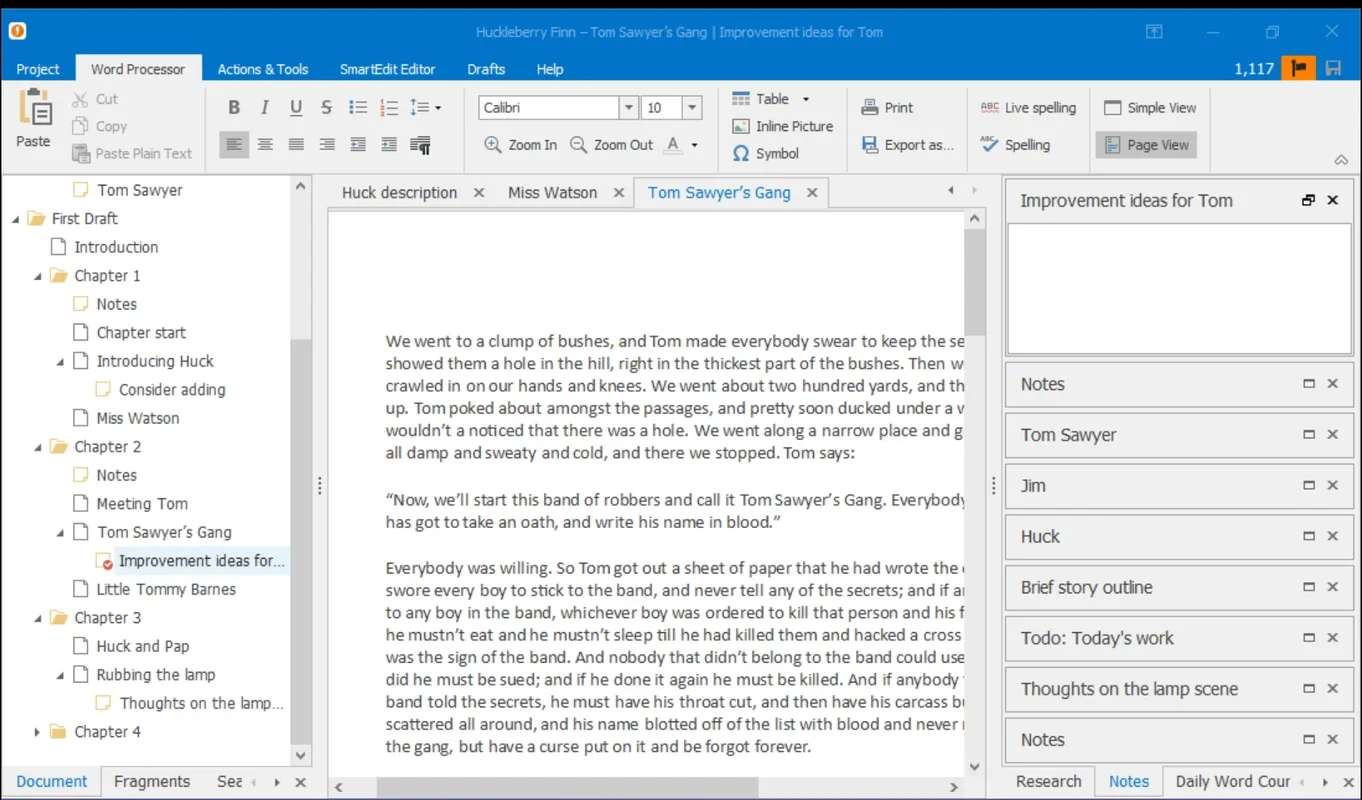
Task: Toggle Strikethrough formatting
Action: coord(326,108)
